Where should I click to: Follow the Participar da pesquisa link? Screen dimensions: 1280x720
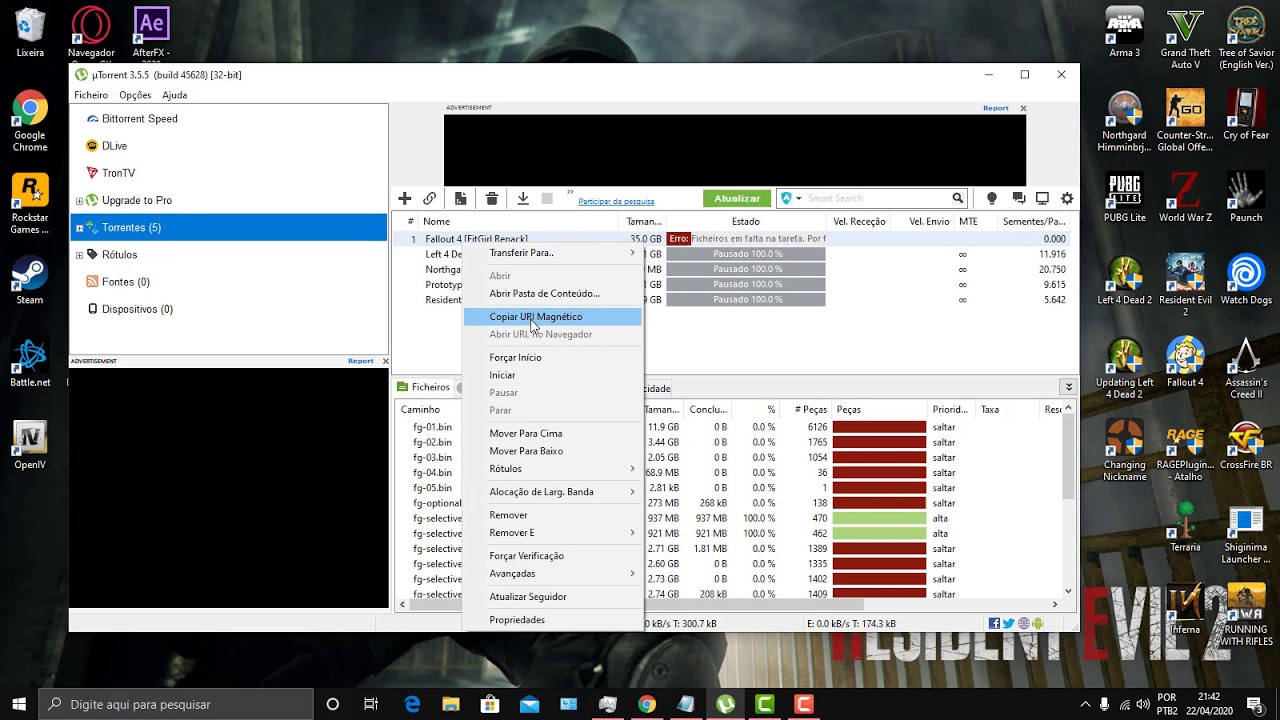click(616, 202)
